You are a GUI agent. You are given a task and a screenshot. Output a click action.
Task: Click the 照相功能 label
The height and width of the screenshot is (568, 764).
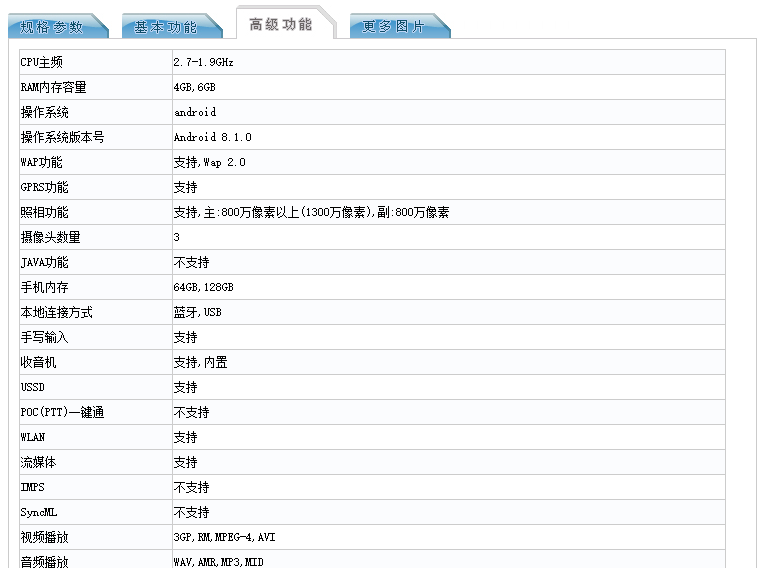tap(44, 212)
